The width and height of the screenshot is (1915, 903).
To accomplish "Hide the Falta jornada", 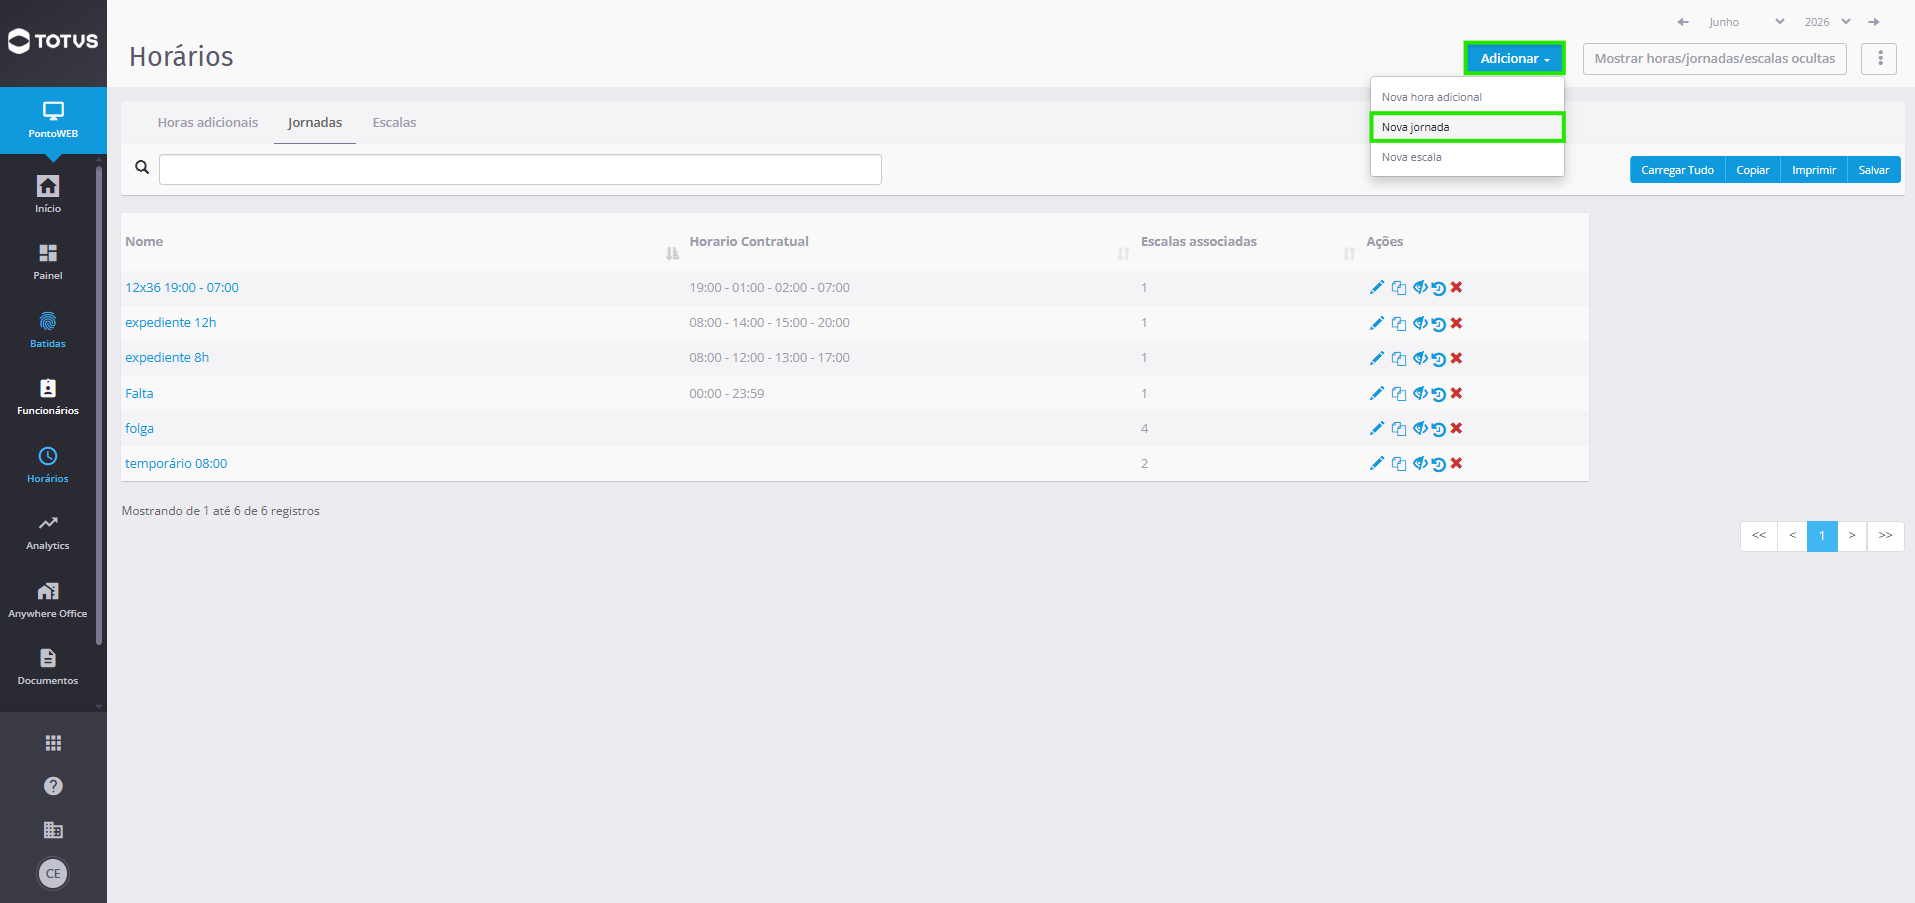I will [1420, 394].
